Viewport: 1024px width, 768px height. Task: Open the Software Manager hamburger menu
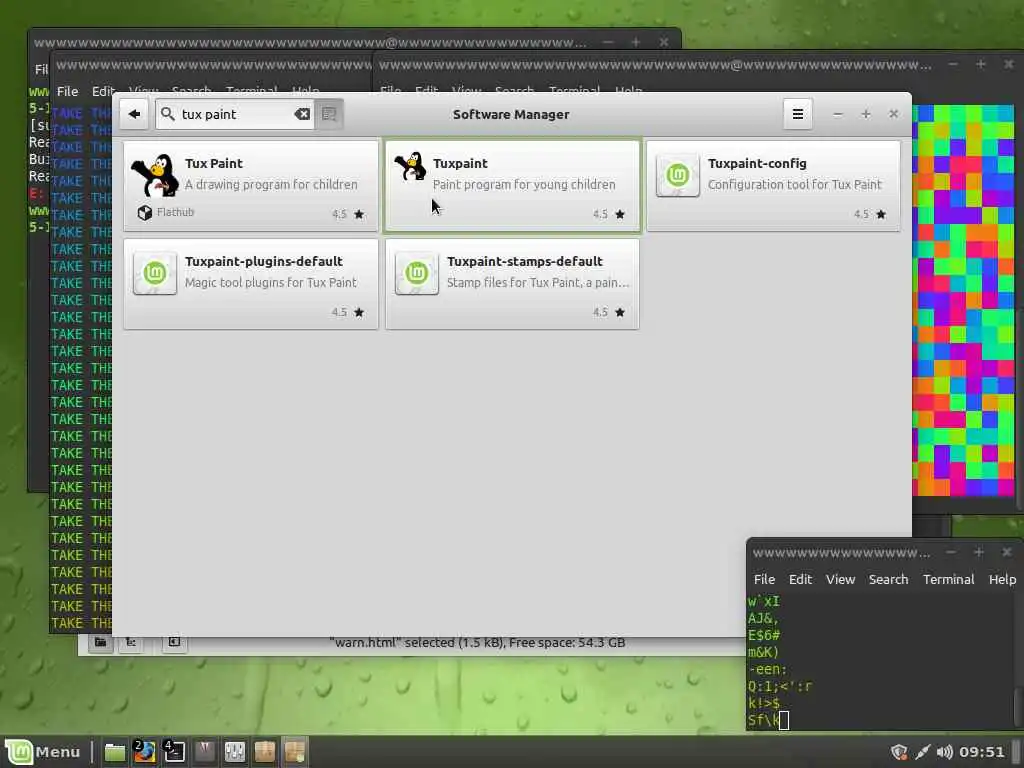(x=797, y=114)
